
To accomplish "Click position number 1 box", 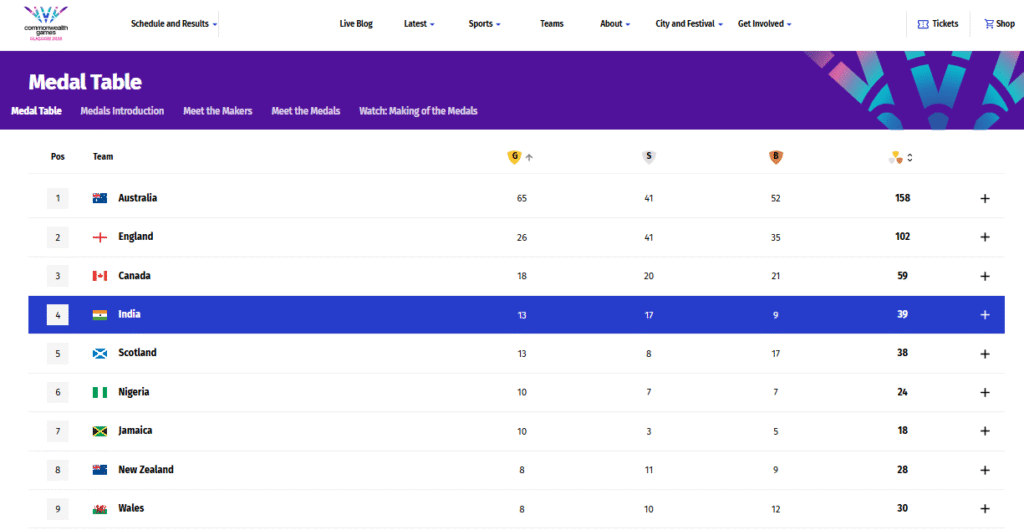I will (x=57, y=198).
